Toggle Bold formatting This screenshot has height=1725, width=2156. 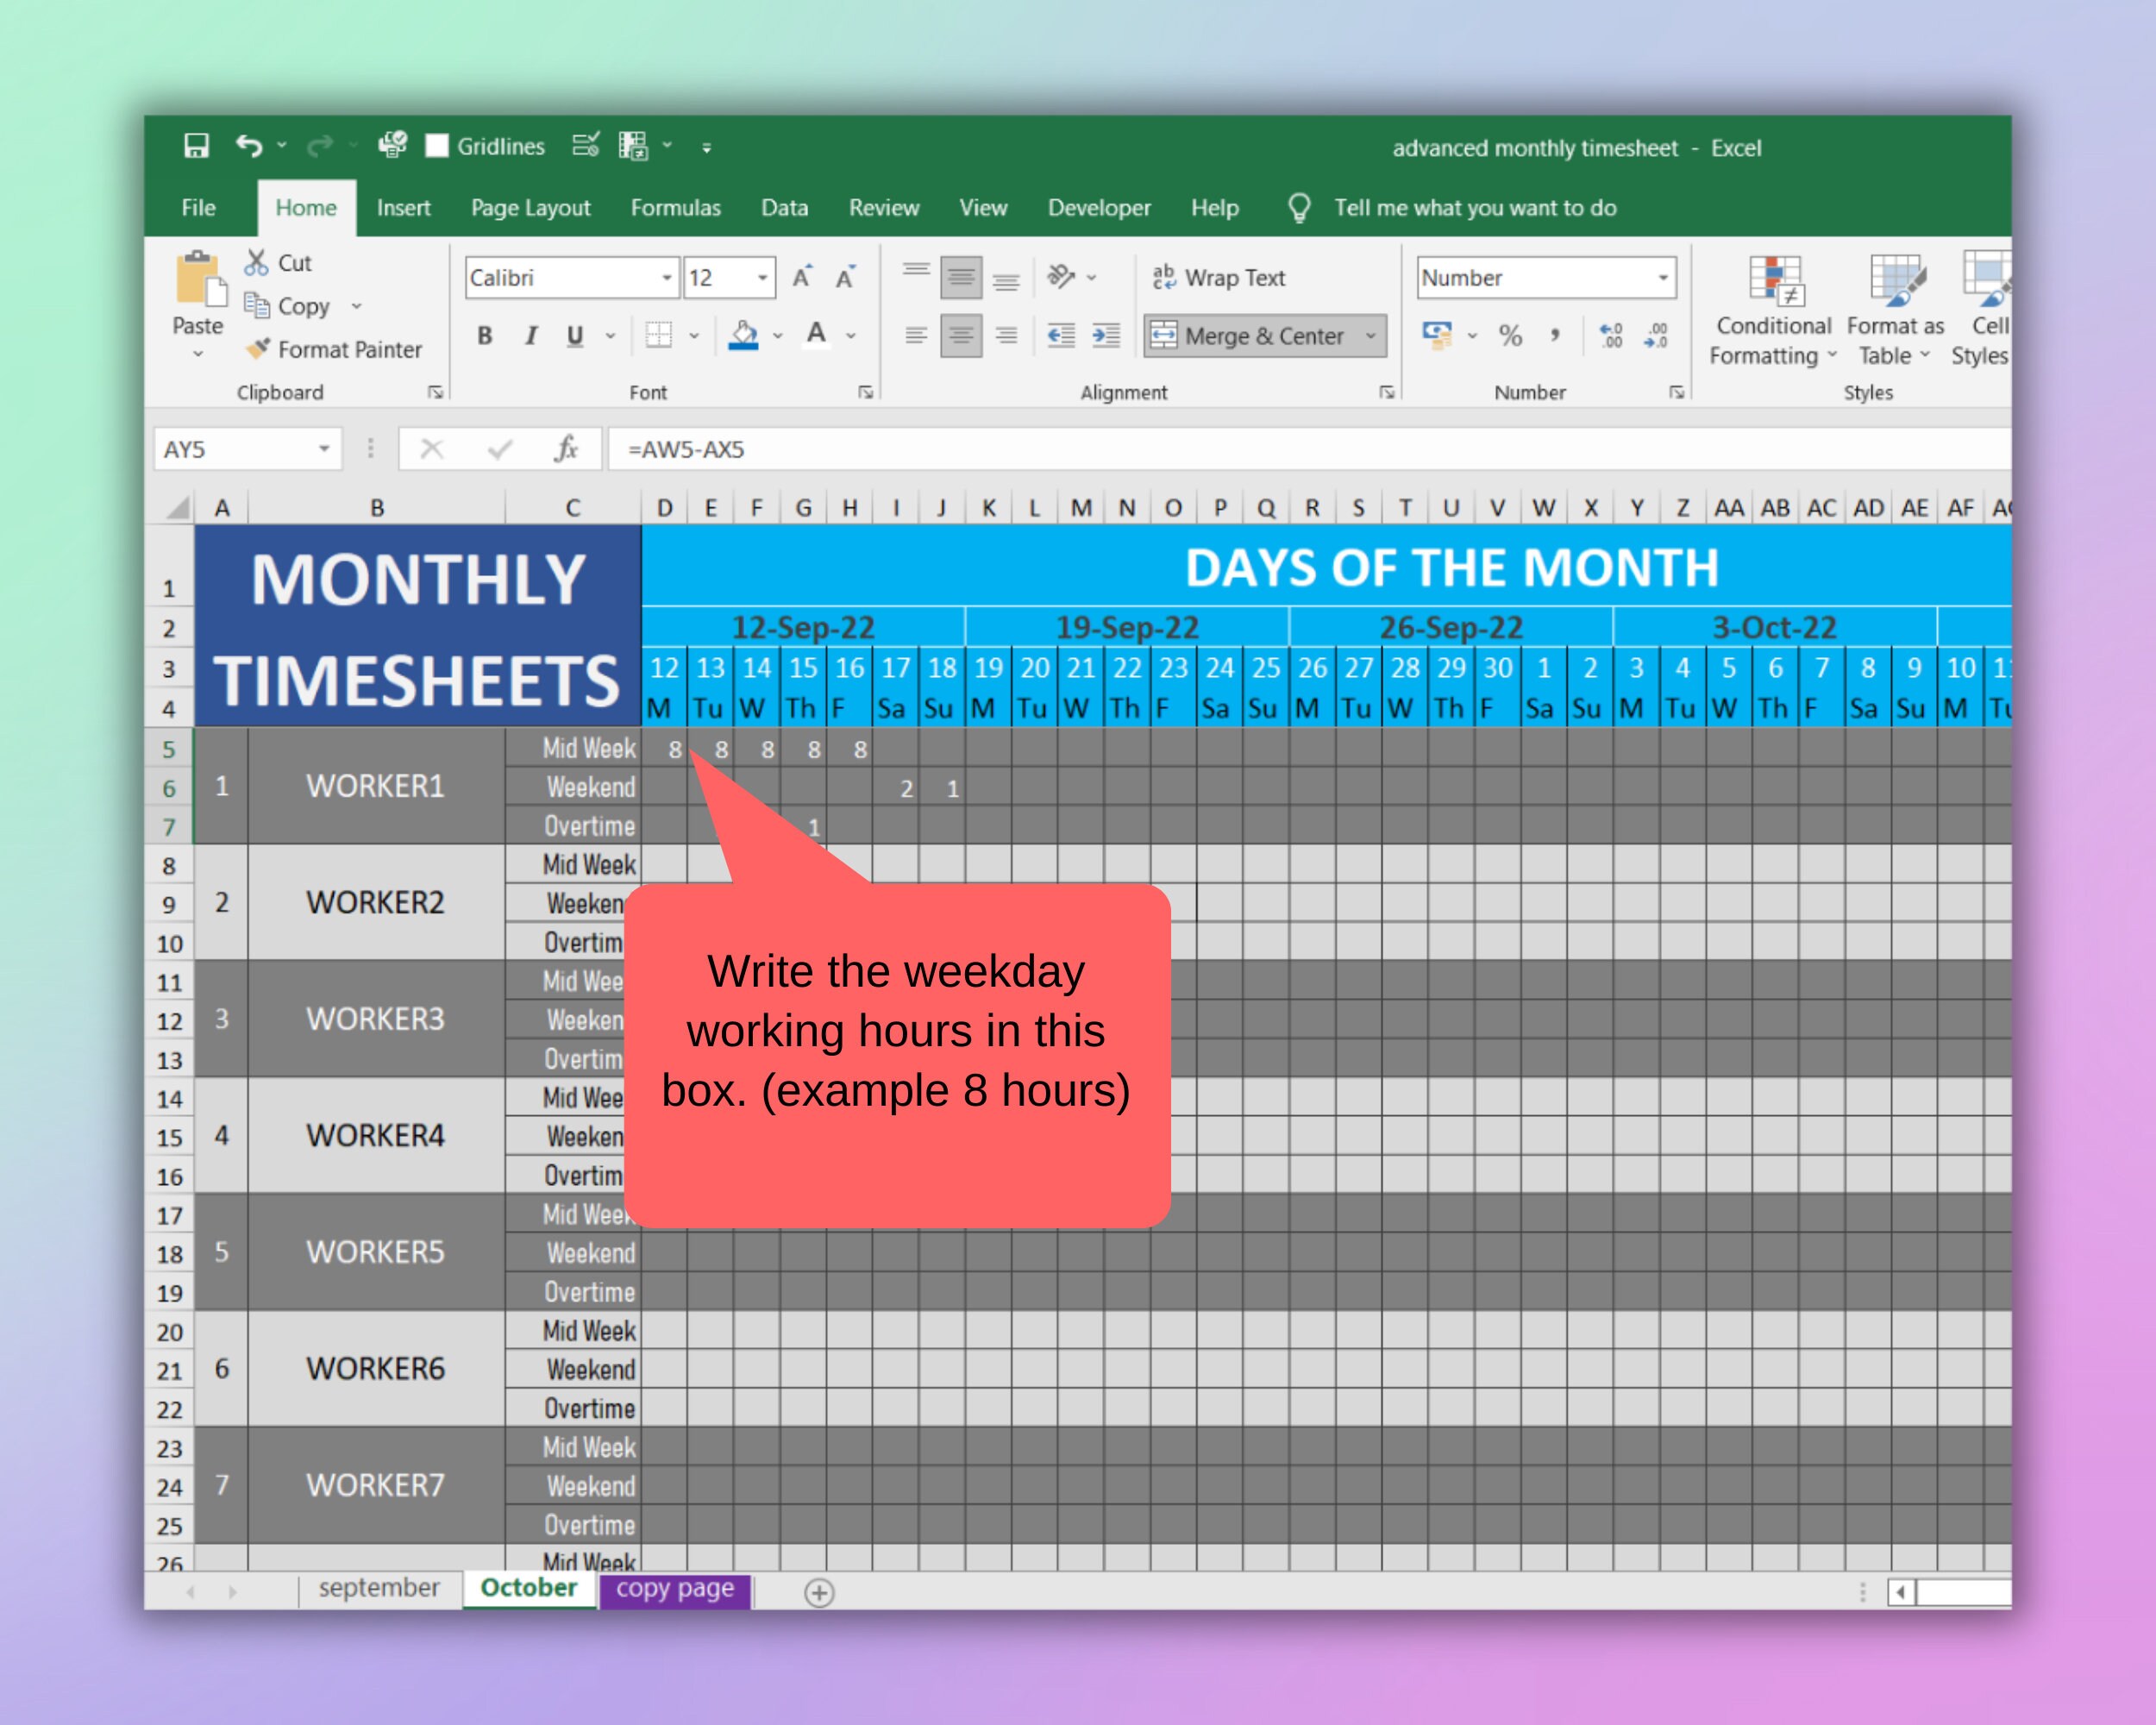(x=484, y=336)
